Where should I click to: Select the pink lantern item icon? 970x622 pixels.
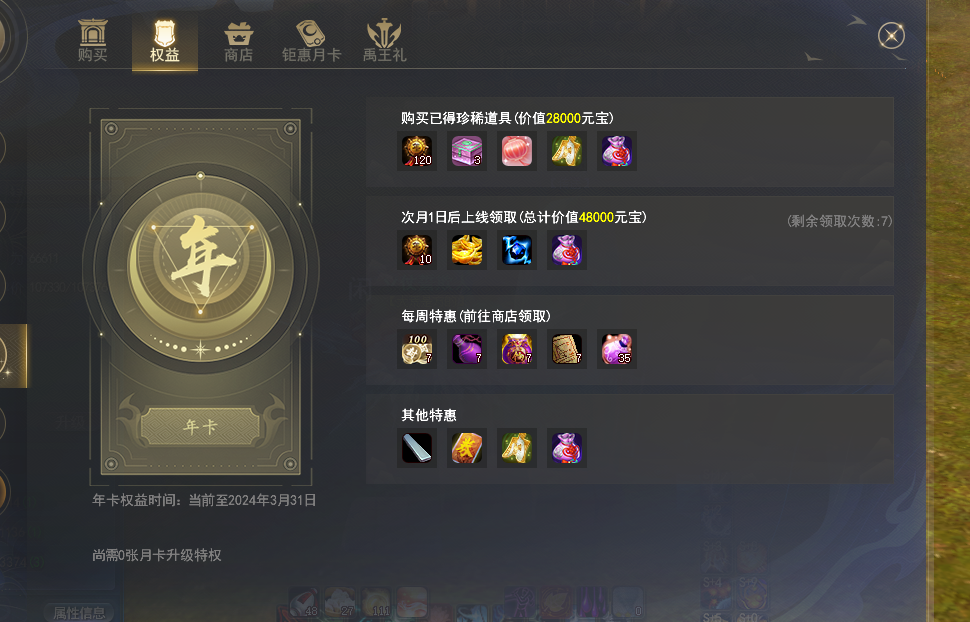517,151
